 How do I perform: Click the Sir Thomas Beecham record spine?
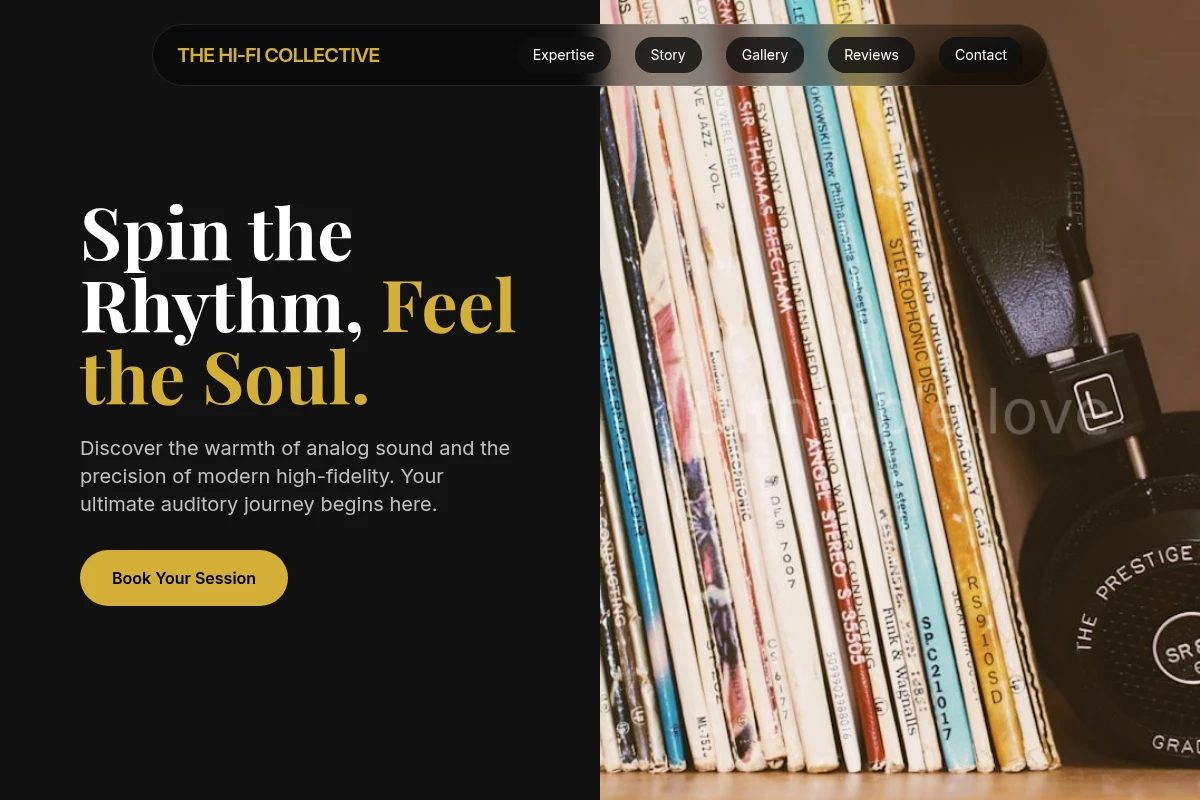click(765, 200)
